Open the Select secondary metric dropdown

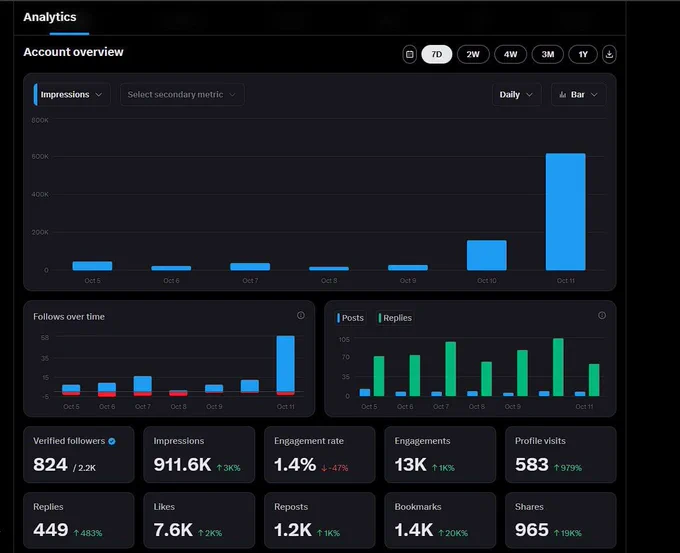coord(182,95)
